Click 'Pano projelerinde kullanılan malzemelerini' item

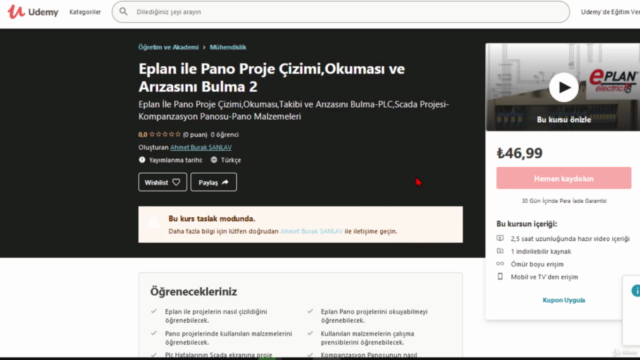pos(229,338)
